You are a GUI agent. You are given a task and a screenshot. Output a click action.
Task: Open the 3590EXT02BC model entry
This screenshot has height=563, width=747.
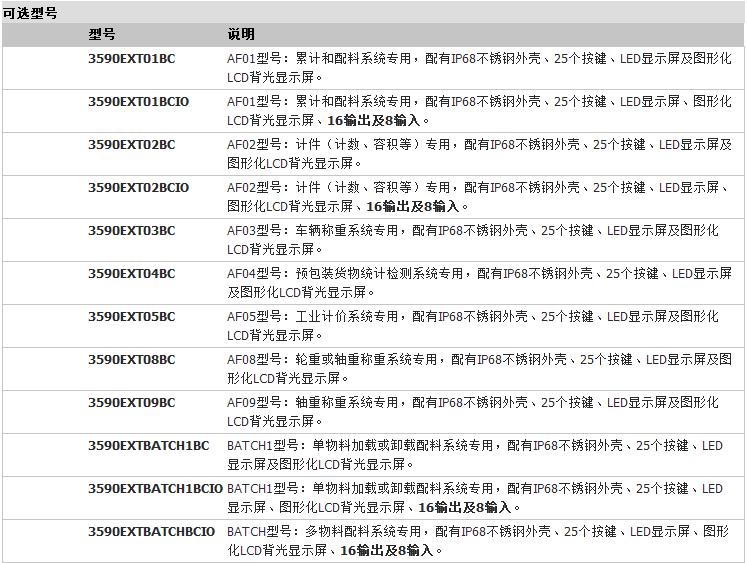[131, 145]
